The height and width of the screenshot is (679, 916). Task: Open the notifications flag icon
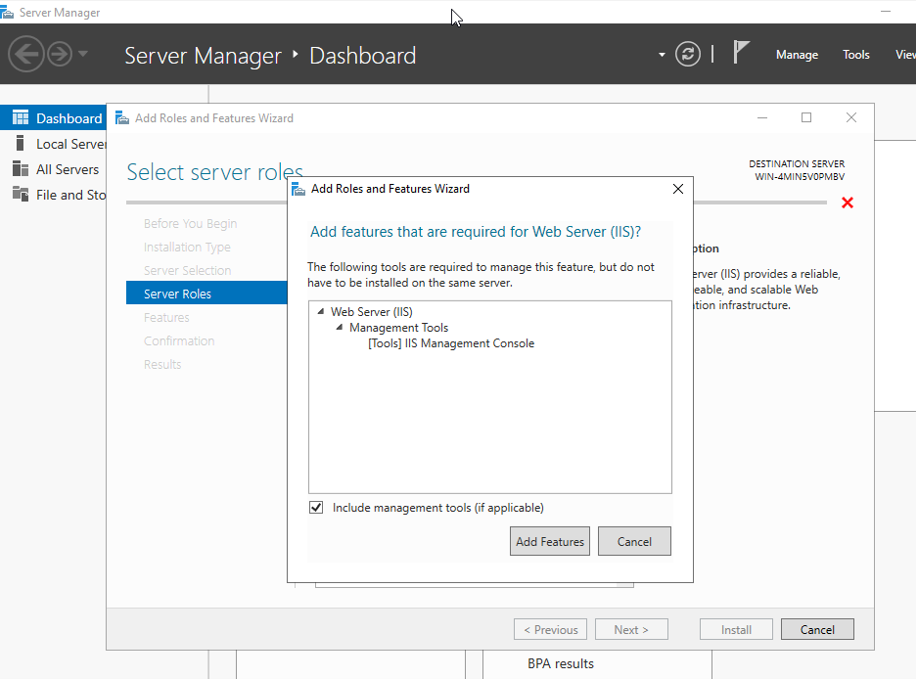741,53
